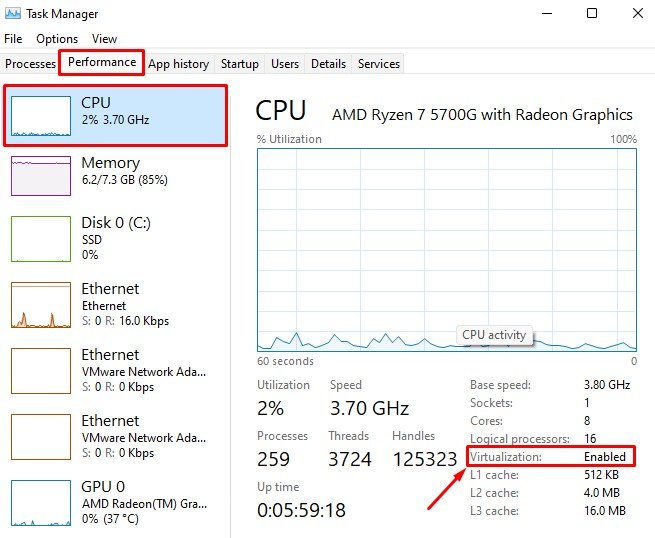The height and width of the screenshot is (538, 655).
Task: Switch to the App history tab
Action: coord(178,64)
